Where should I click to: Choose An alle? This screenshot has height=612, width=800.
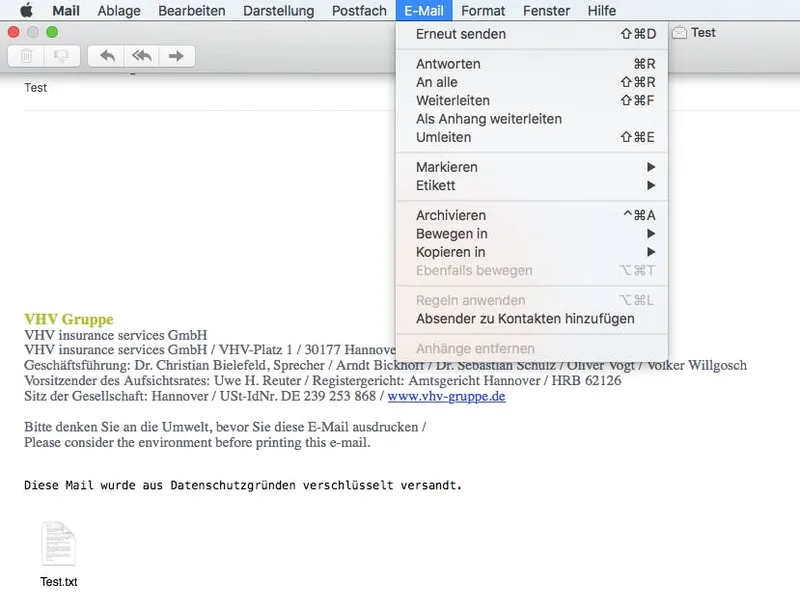click(x=532, y=82)
